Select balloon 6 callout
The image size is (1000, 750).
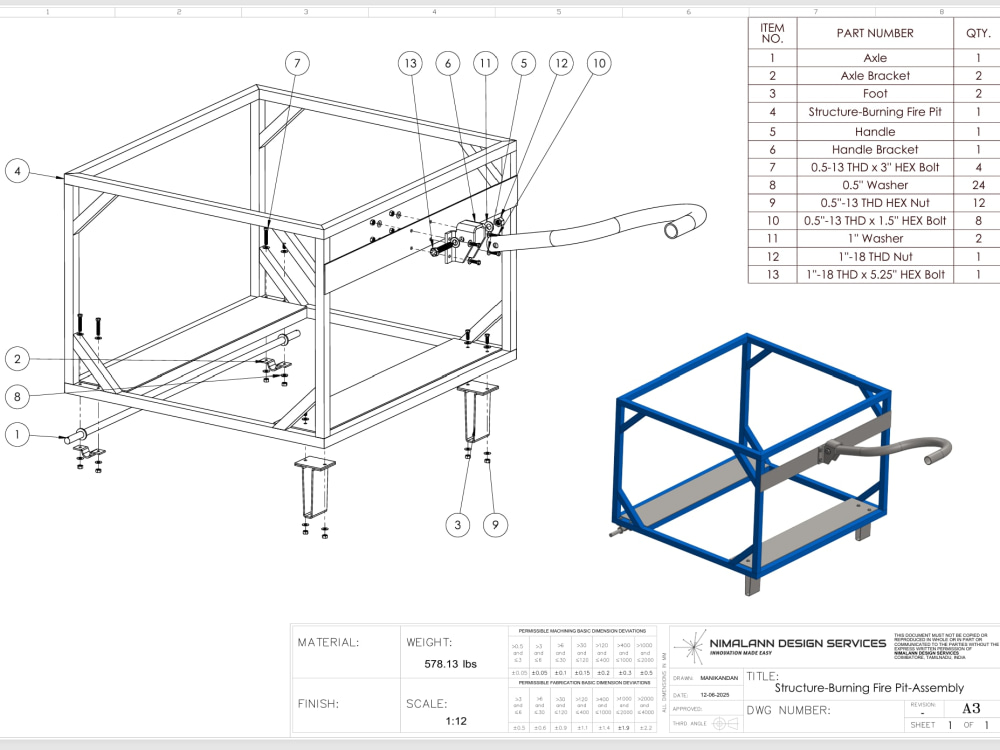pyautogui.click(x=448, y=63)
